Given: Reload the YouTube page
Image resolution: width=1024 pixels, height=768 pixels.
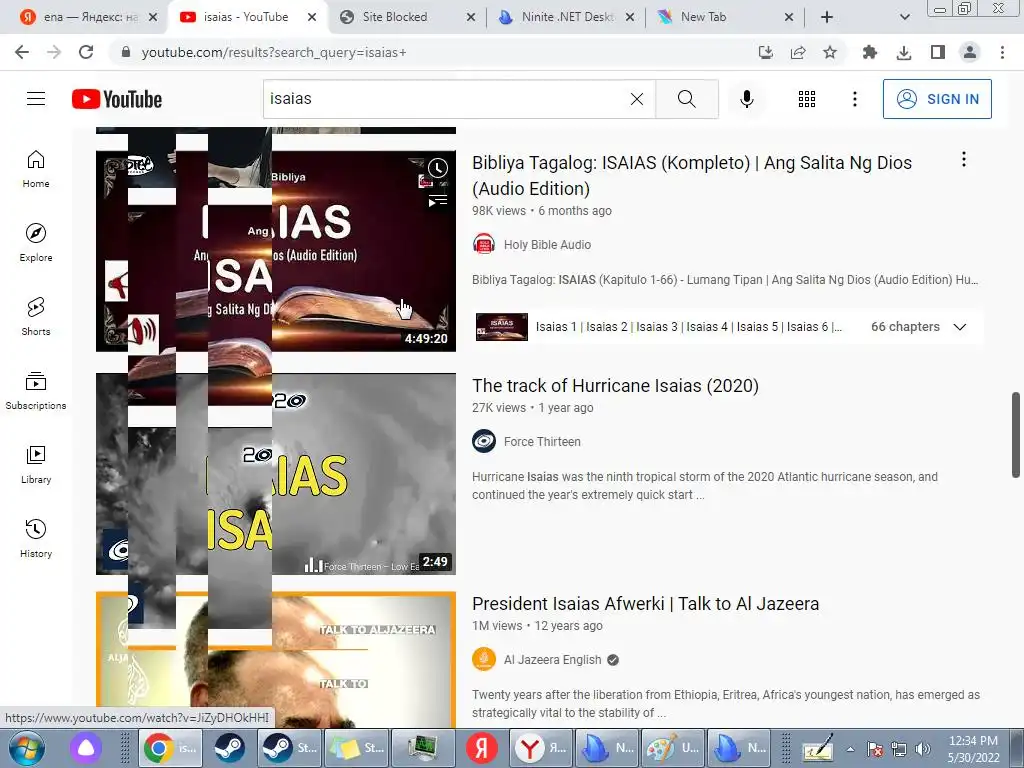Looking at the screenshot, I should tap(86, 52).
